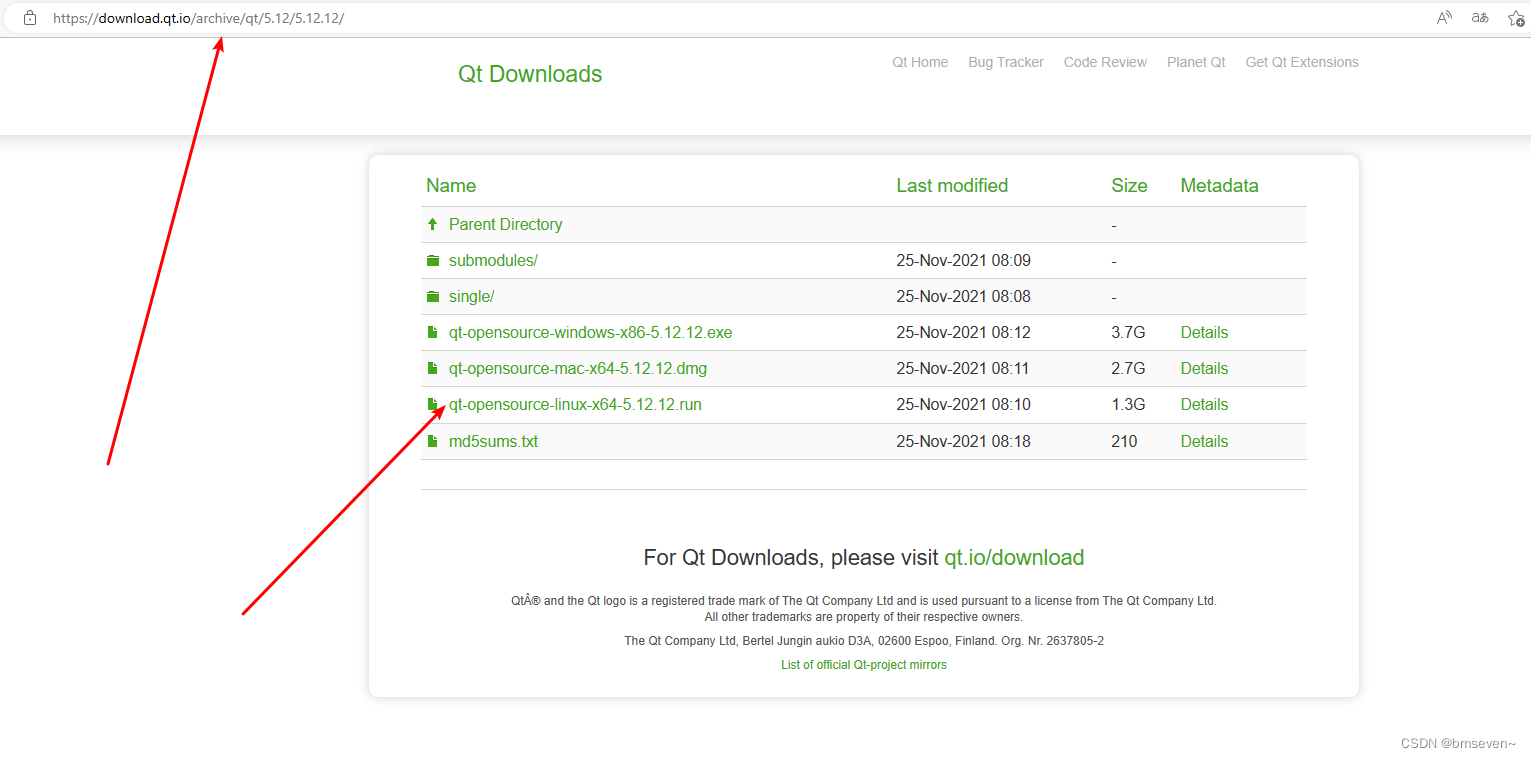Image resolution: width=1531 pixels, height=758 pixels.
Task: Download qt-opensource-windows-x86-5.12.12.exe
Action: [591, 332]
